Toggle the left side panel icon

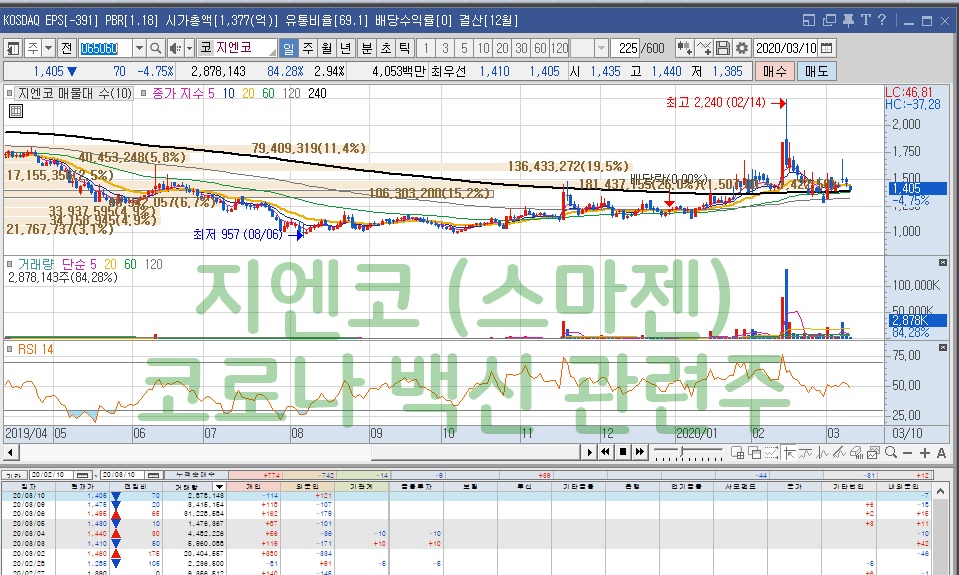tap(13, 48)
